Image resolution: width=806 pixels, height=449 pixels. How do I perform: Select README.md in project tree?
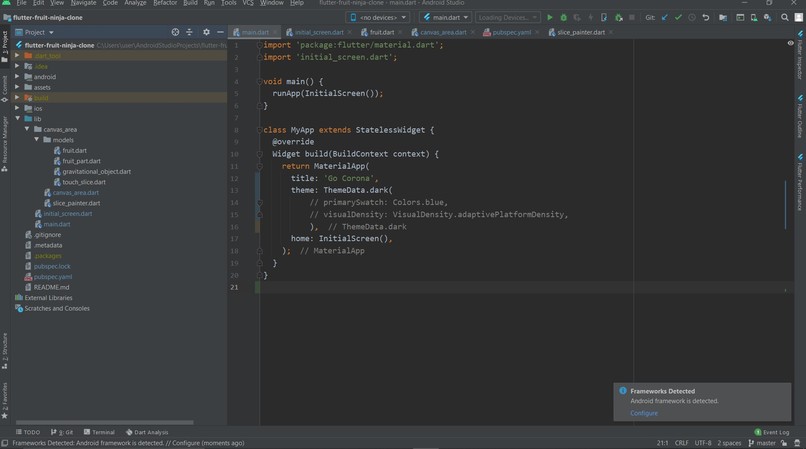[x=51, y=287]
